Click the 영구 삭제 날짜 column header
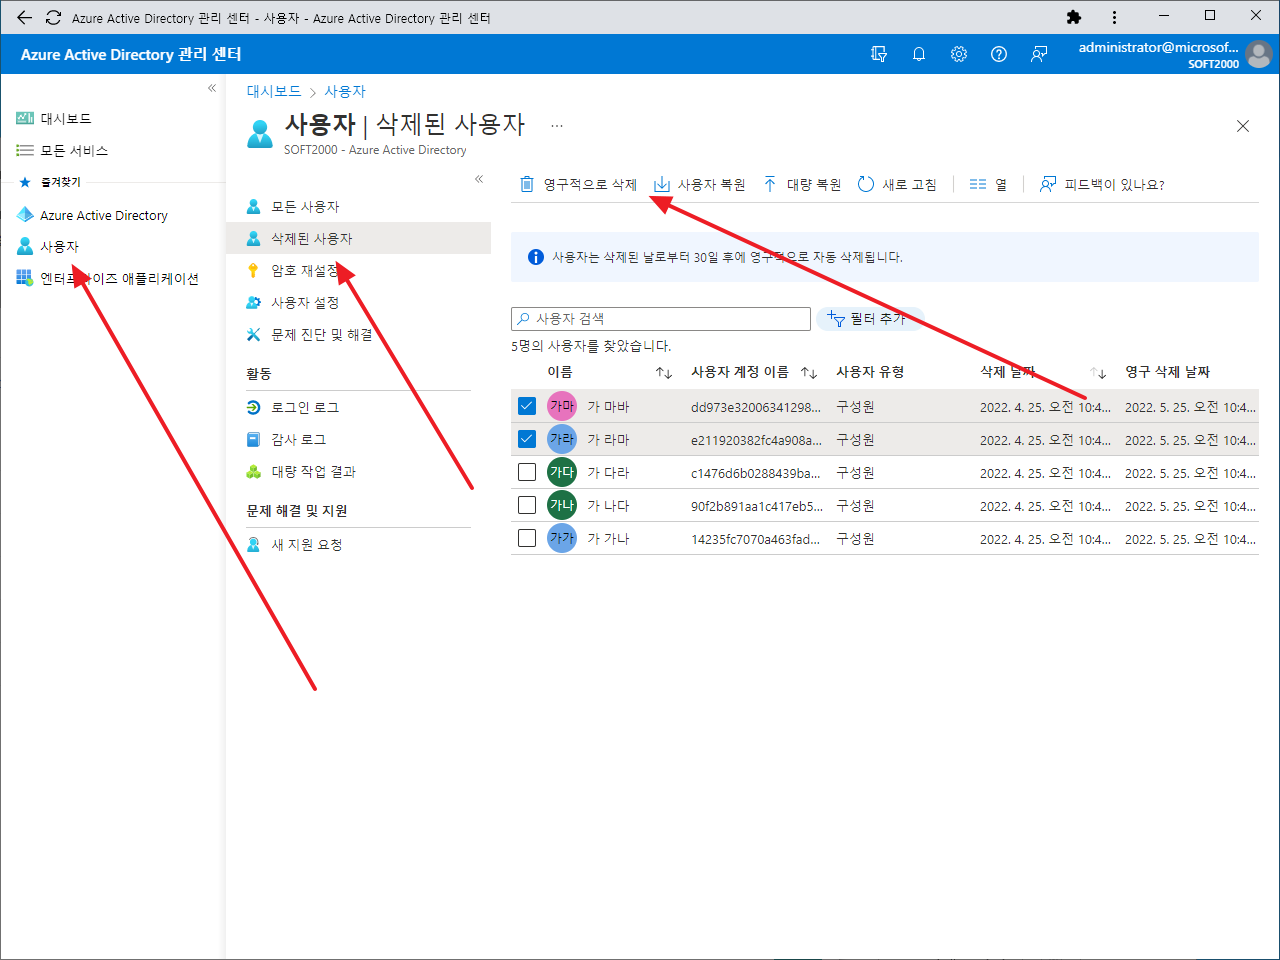The width and height of the screenshot is (1280, 960). tap(1167, 372)
